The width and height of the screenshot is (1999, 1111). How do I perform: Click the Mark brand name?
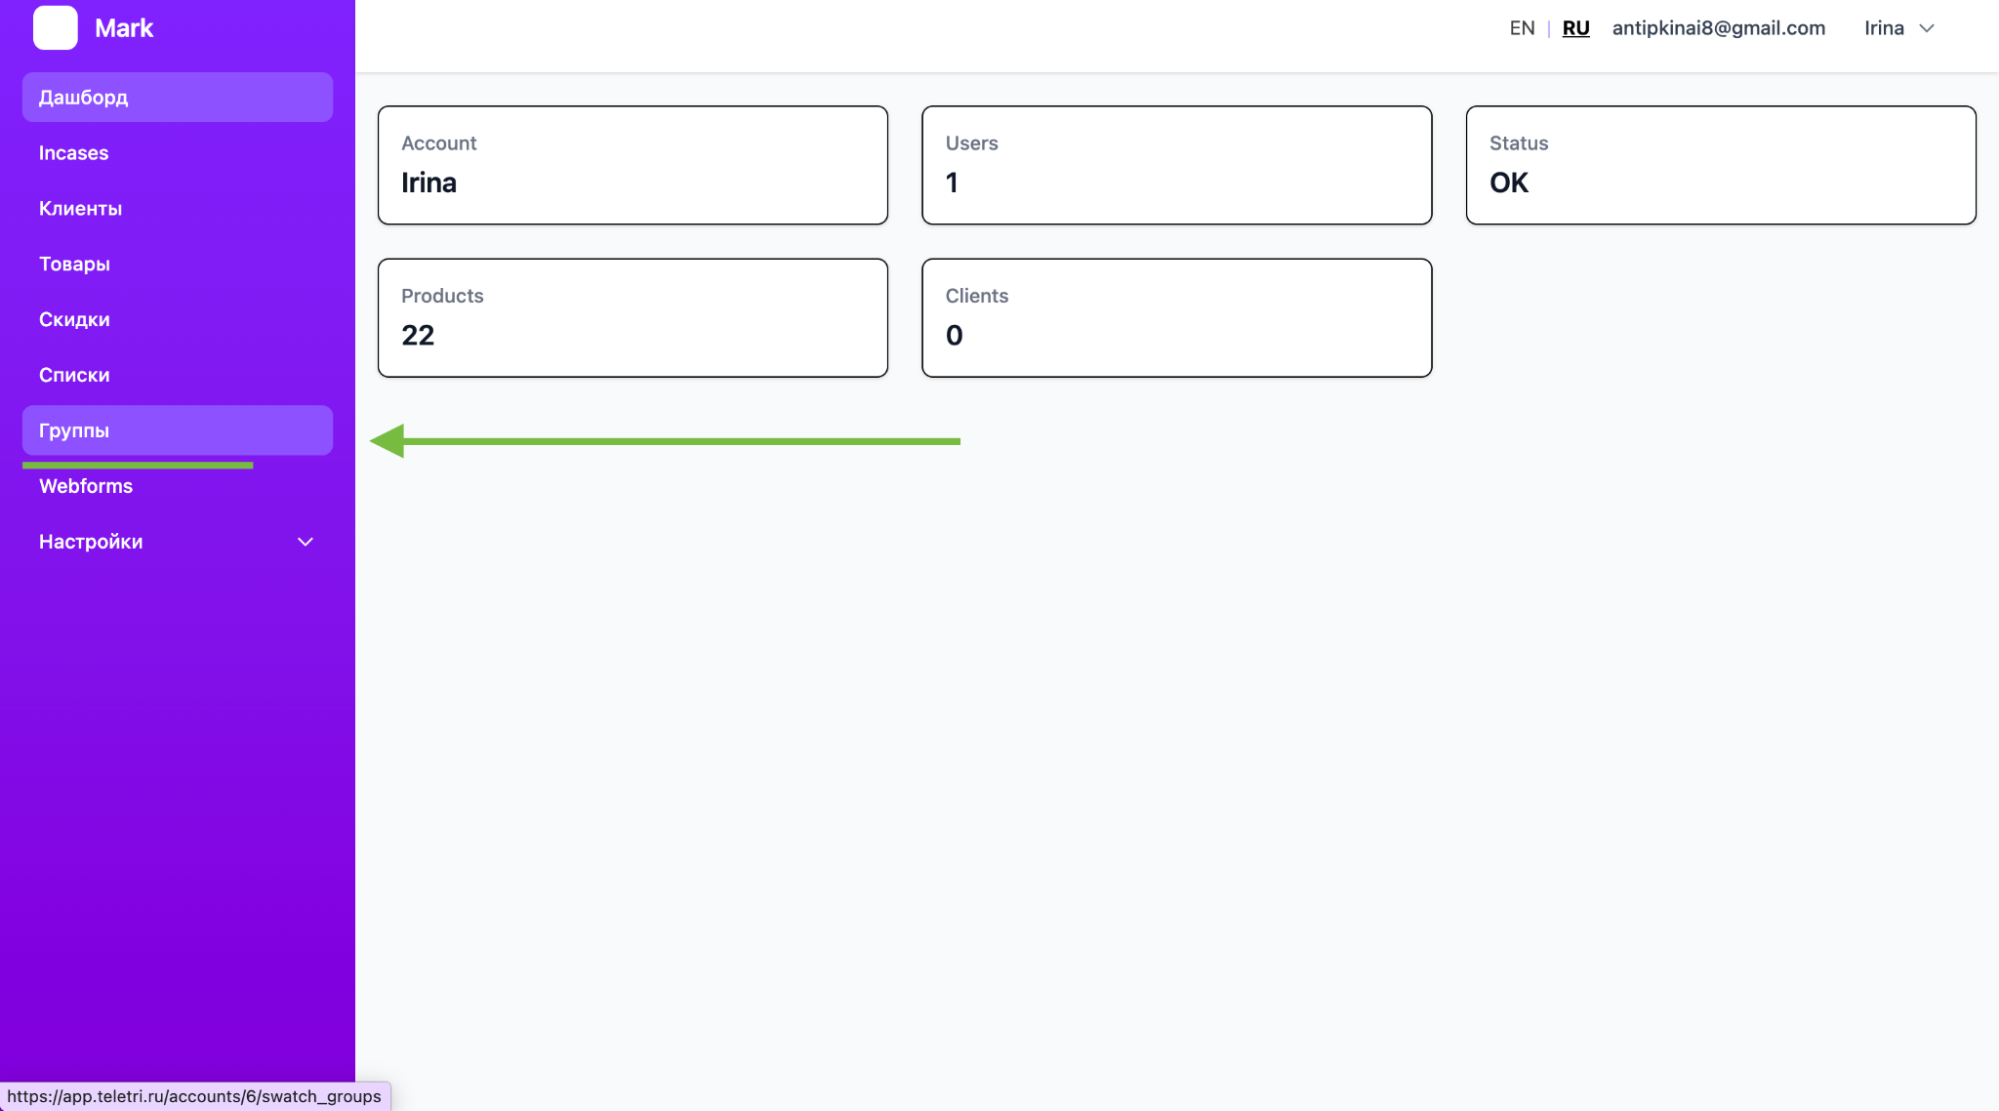[124, 28]
